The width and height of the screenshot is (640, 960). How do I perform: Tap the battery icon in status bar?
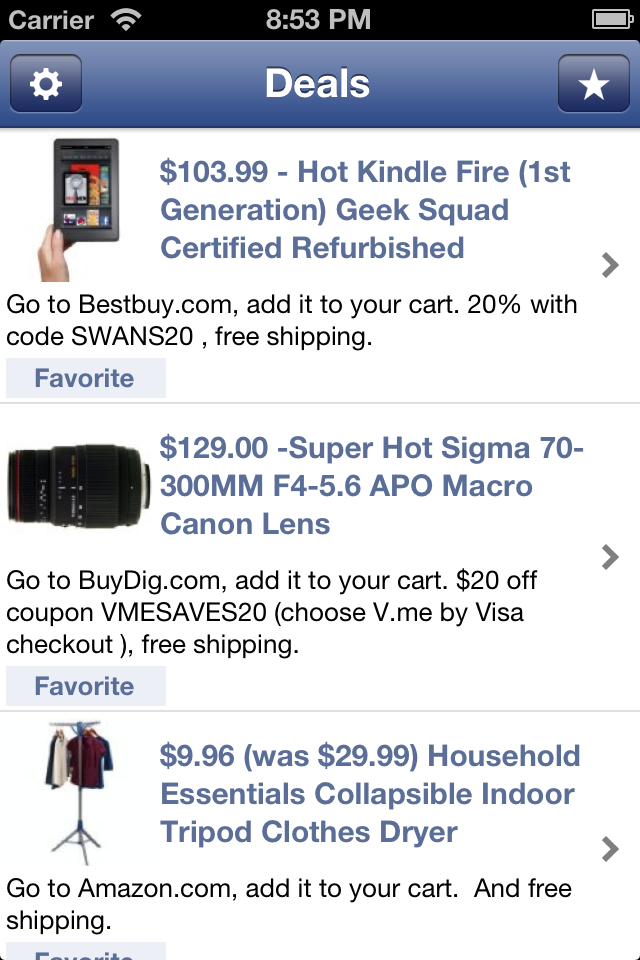click(x=610, y=19)
